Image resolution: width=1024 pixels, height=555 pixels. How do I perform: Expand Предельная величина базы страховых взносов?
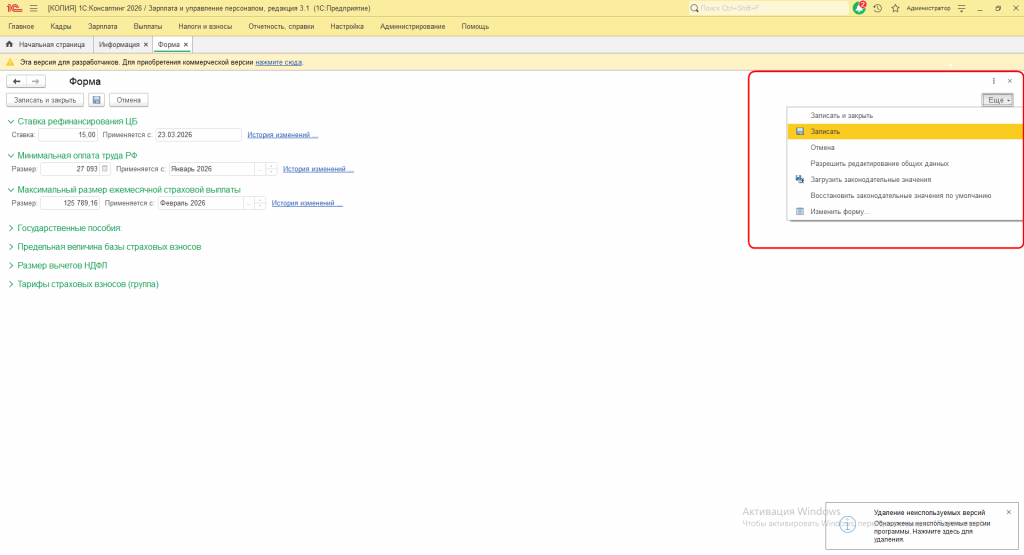(x=10, y=247)
